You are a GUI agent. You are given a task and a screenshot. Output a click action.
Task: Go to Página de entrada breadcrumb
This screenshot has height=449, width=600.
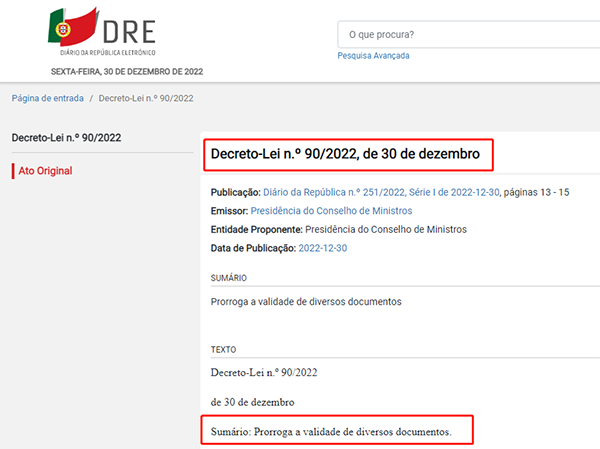pyautogui.click(x=47, y=98)
